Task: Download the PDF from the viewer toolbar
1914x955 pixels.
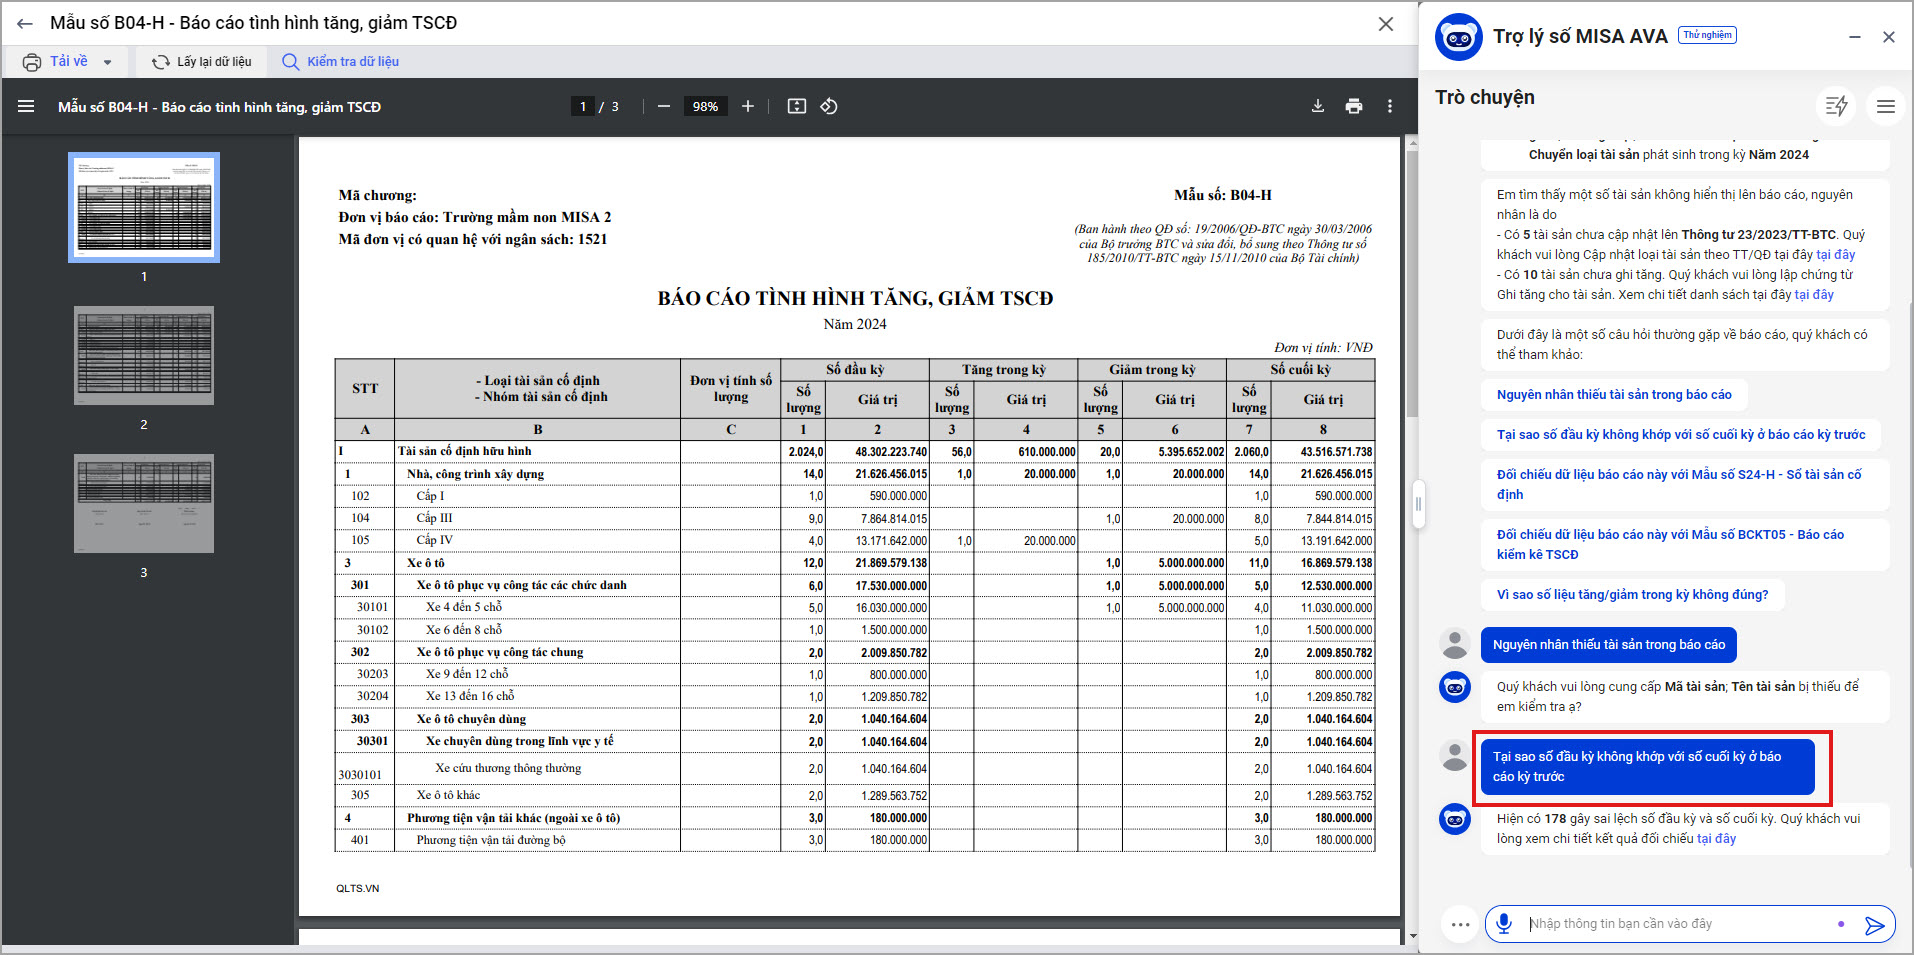Action: 1317,106
